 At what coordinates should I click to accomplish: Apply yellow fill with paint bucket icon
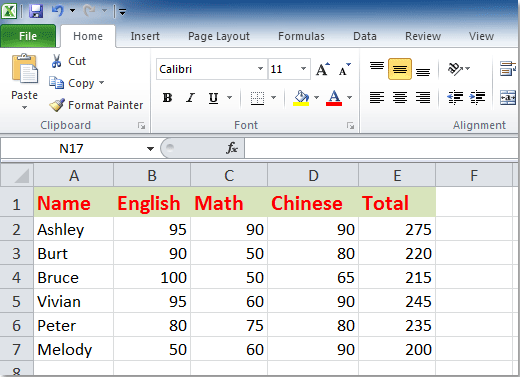tap(301, 98)
